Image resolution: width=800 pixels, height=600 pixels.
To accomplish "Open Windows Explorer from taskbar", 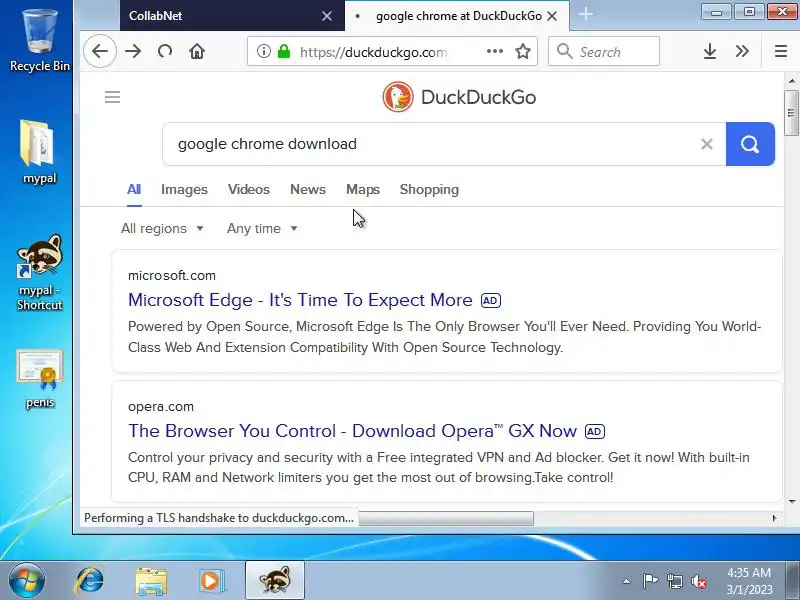I will pos(151,581).
